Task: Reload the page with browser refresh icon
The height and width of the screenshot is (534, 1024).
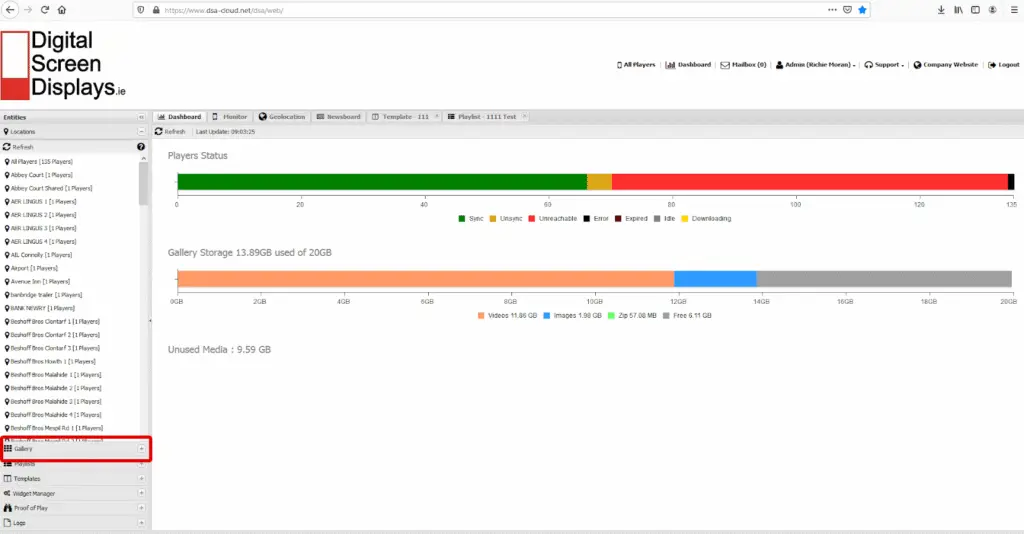Action: [x=44, y=10]
